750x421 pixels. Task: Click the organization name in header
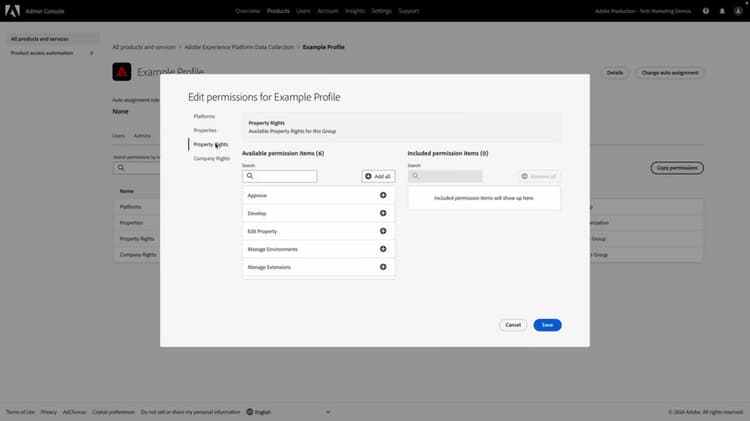tap(643, 11)
